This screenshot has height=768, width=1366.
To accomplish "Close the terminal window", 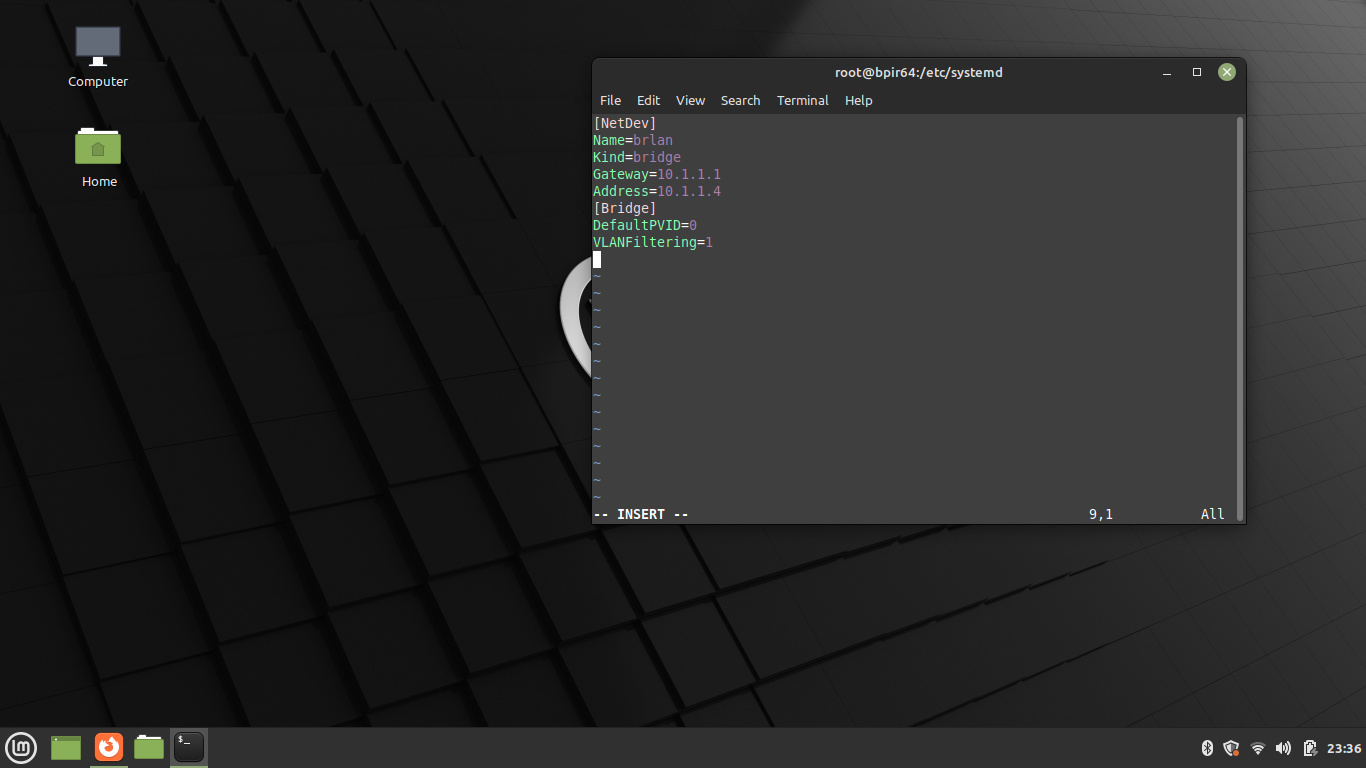I will point(1227,72).
